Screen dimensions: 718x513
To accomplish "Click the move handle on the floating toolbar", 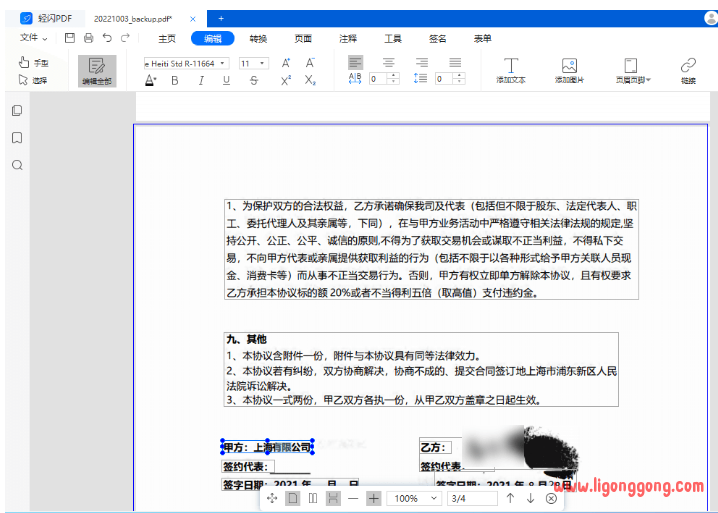I will point(272,498).
